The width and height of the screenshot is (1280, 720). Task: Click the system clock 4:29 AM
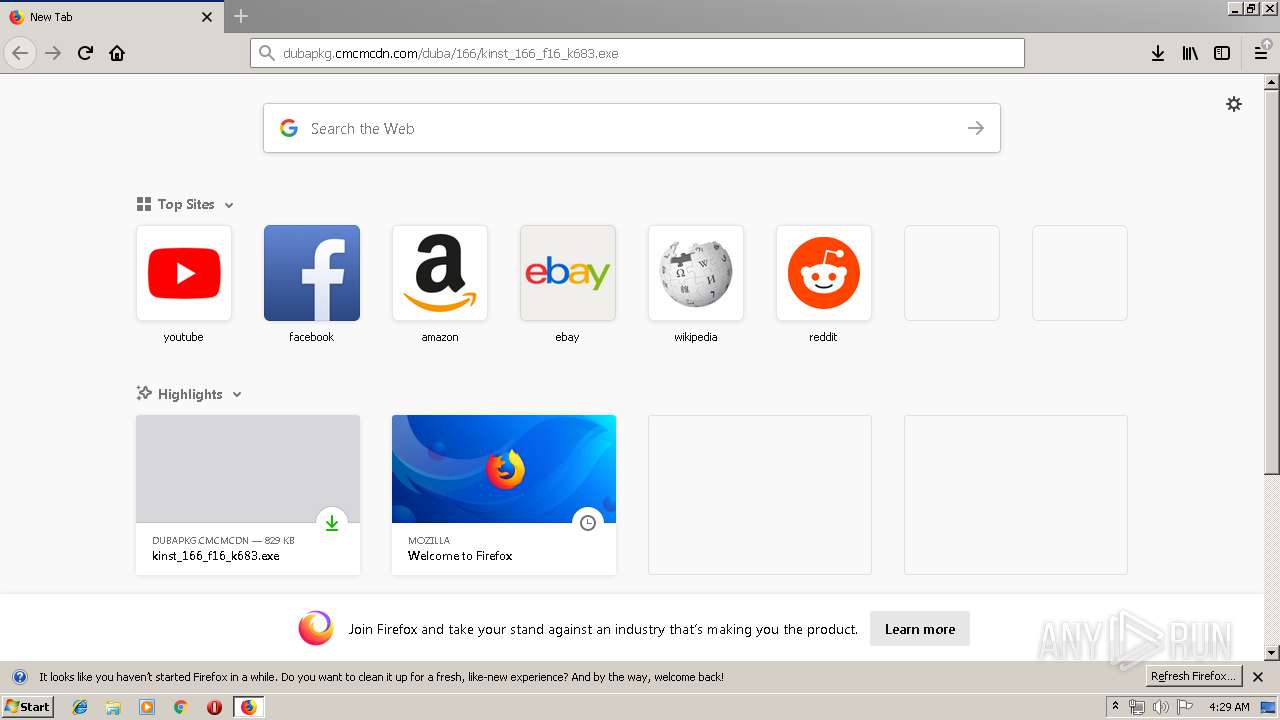[x=1229, y=707]
